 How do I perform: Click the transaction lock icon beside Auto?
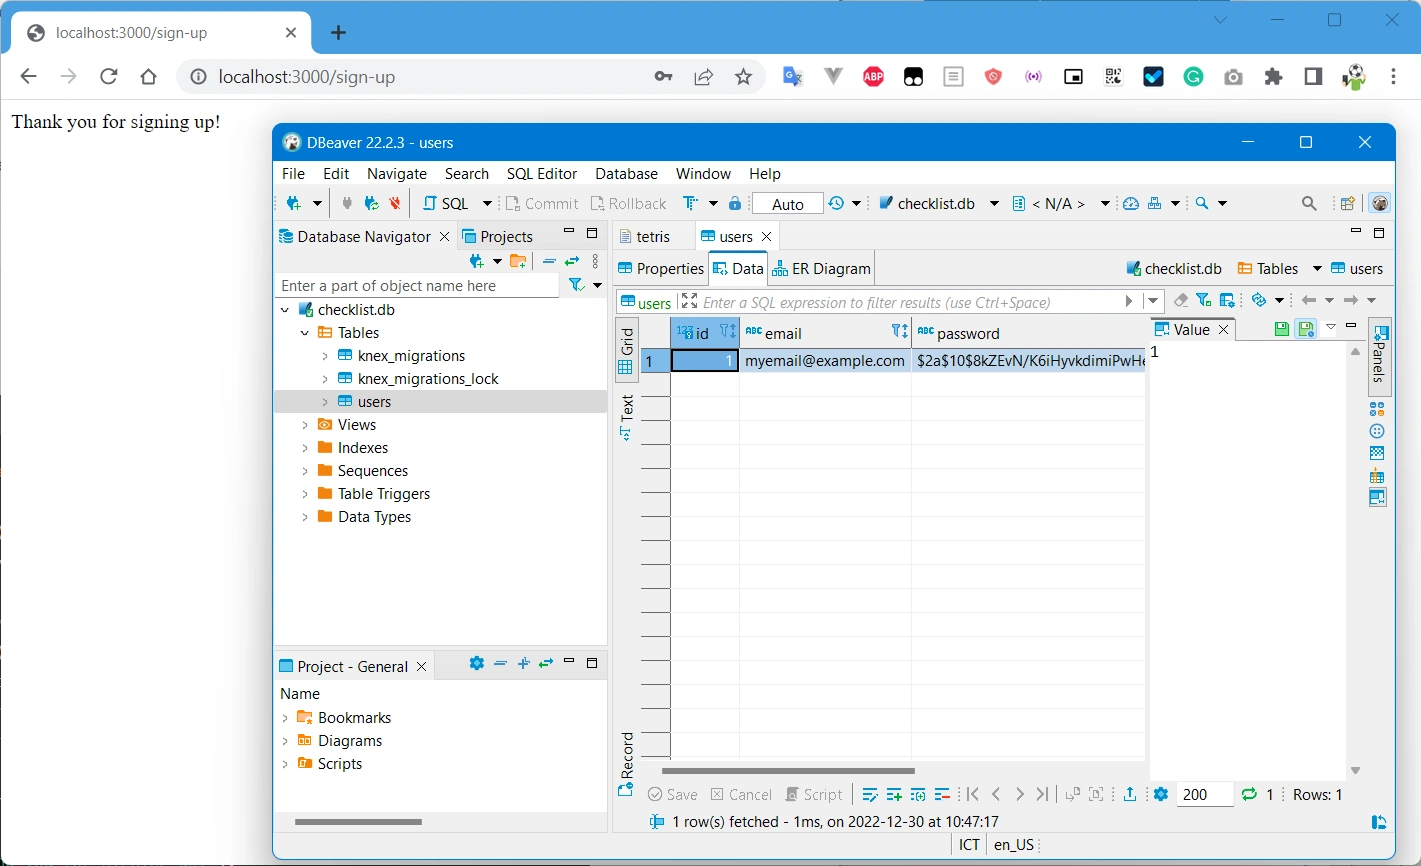coord(735,203)
